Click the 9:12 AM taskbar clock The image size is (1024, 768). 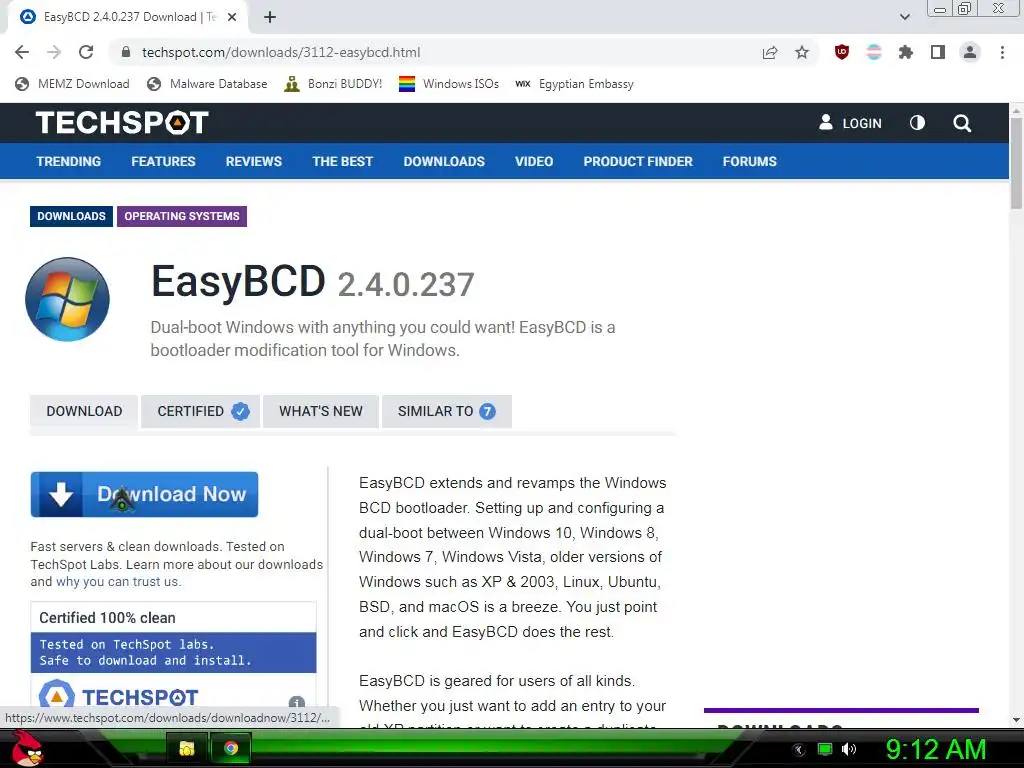point(935,749)
